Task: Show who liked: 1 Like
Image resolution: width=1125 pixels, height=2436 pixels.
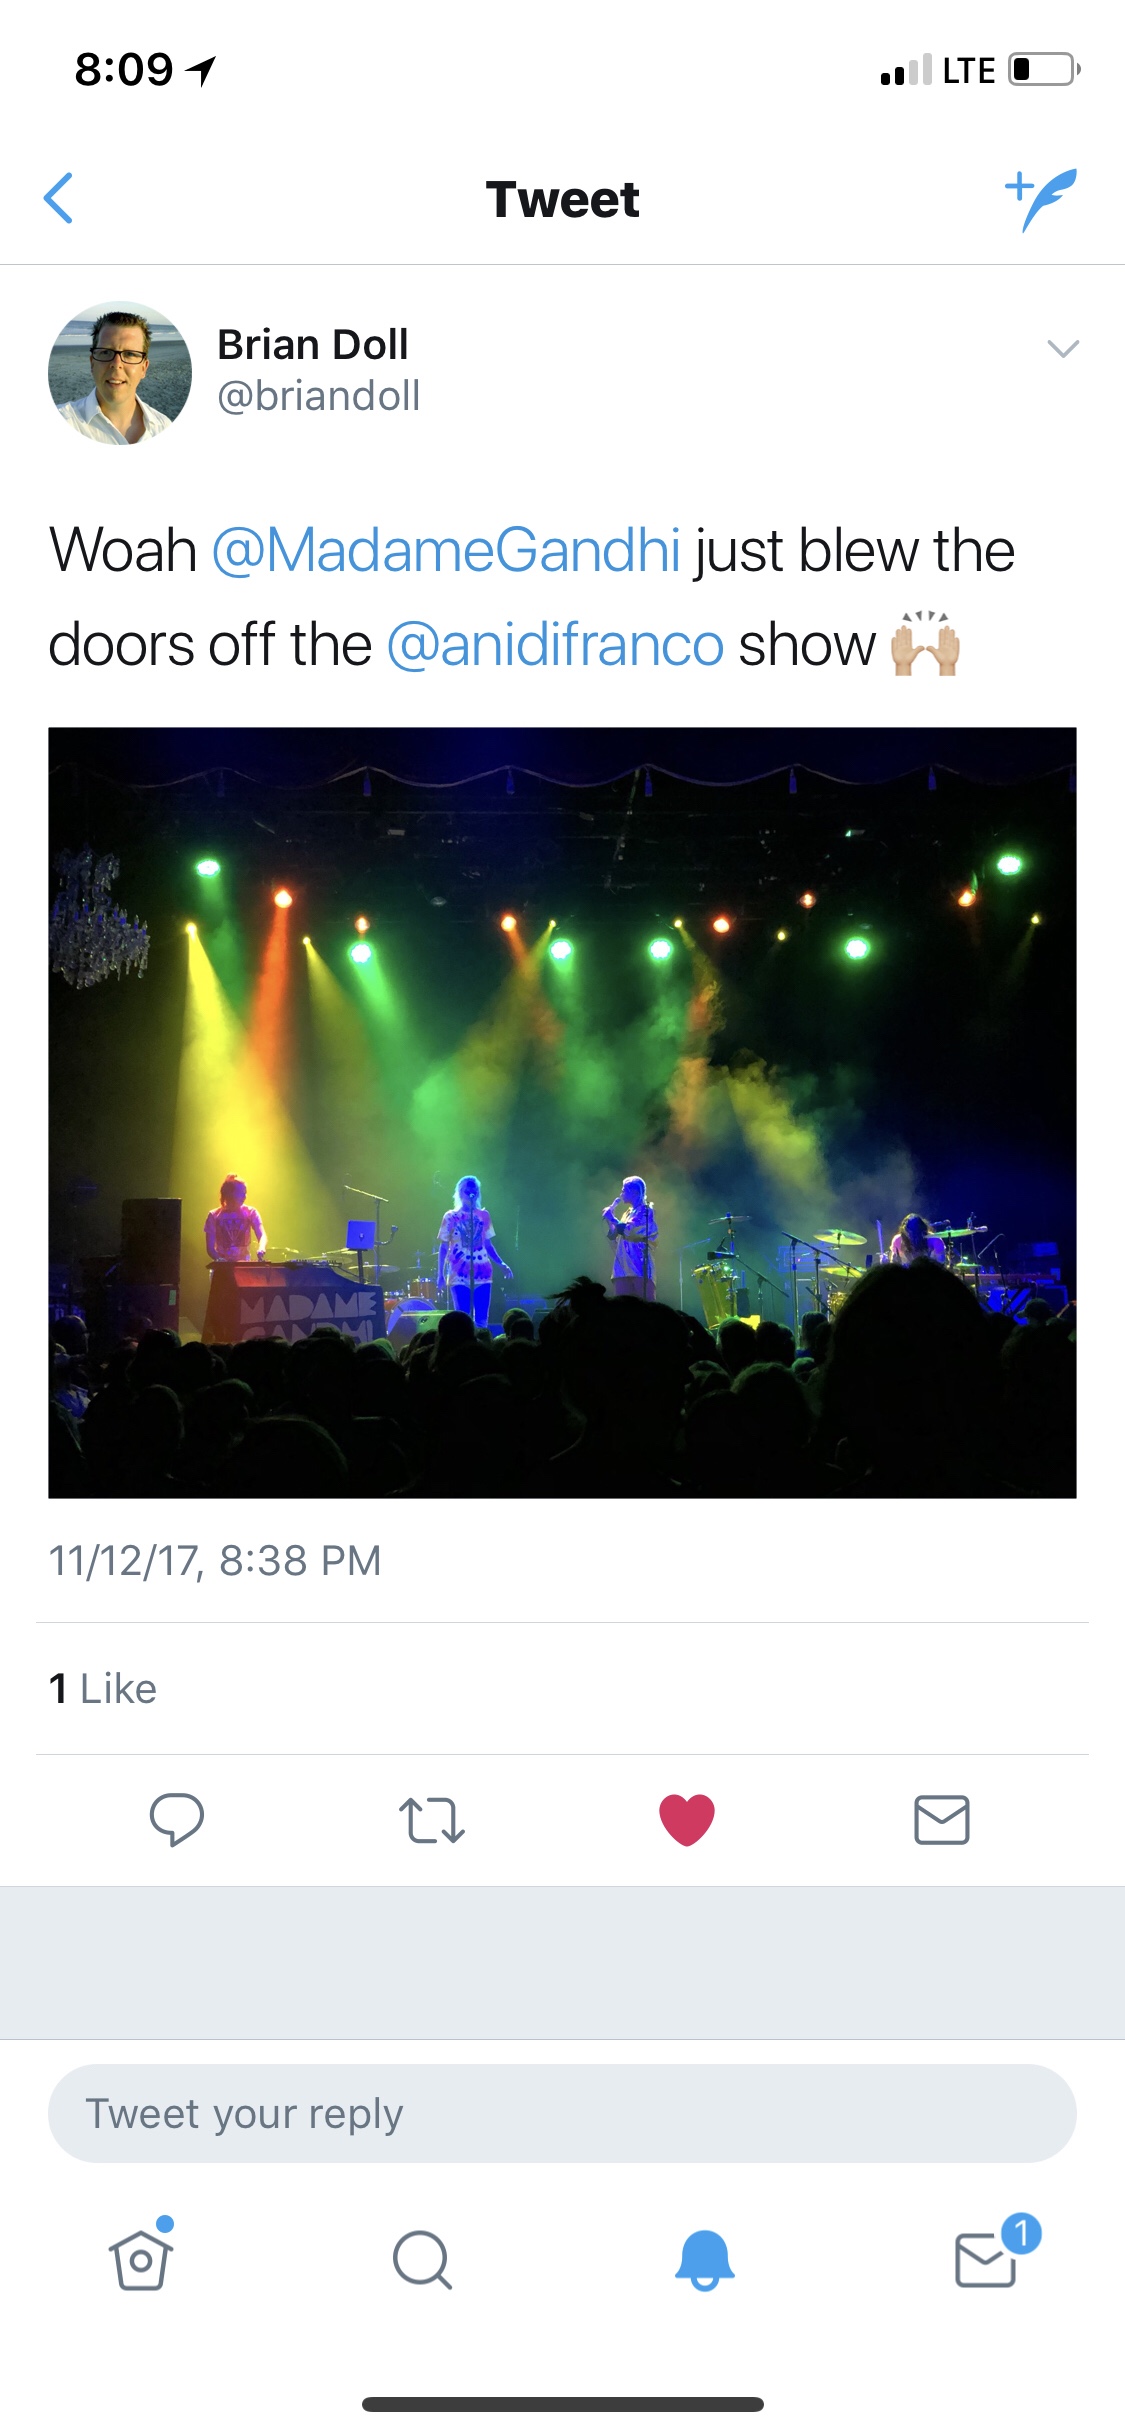Action: click(x=103, y=1689)
